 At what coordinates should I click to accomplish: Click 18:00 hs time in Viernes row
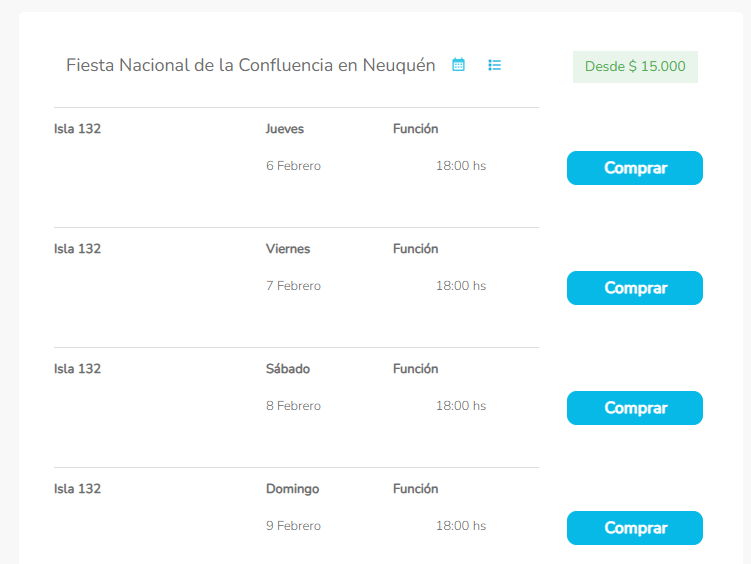click(x=460, y=286)
